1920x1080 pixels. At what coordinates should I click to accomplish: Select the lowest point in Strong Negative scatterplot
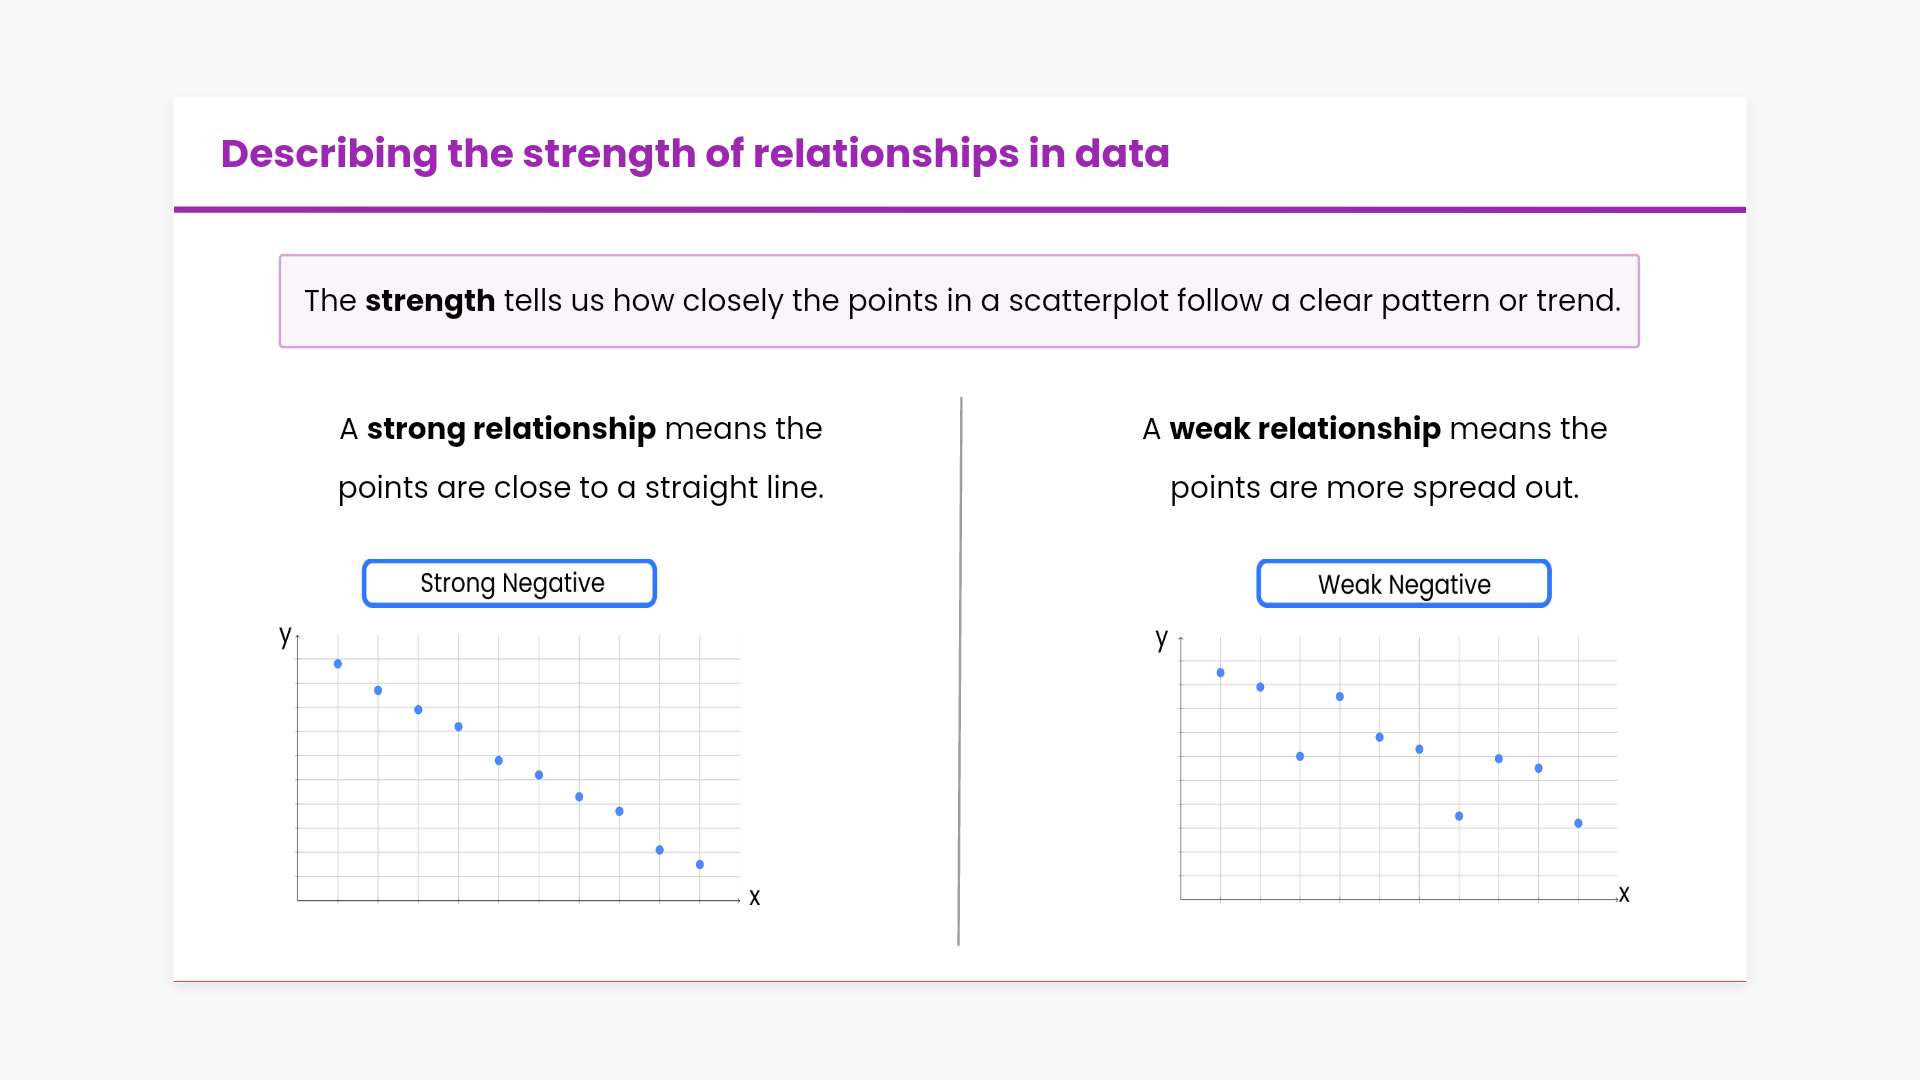click(x=700, y=865)
